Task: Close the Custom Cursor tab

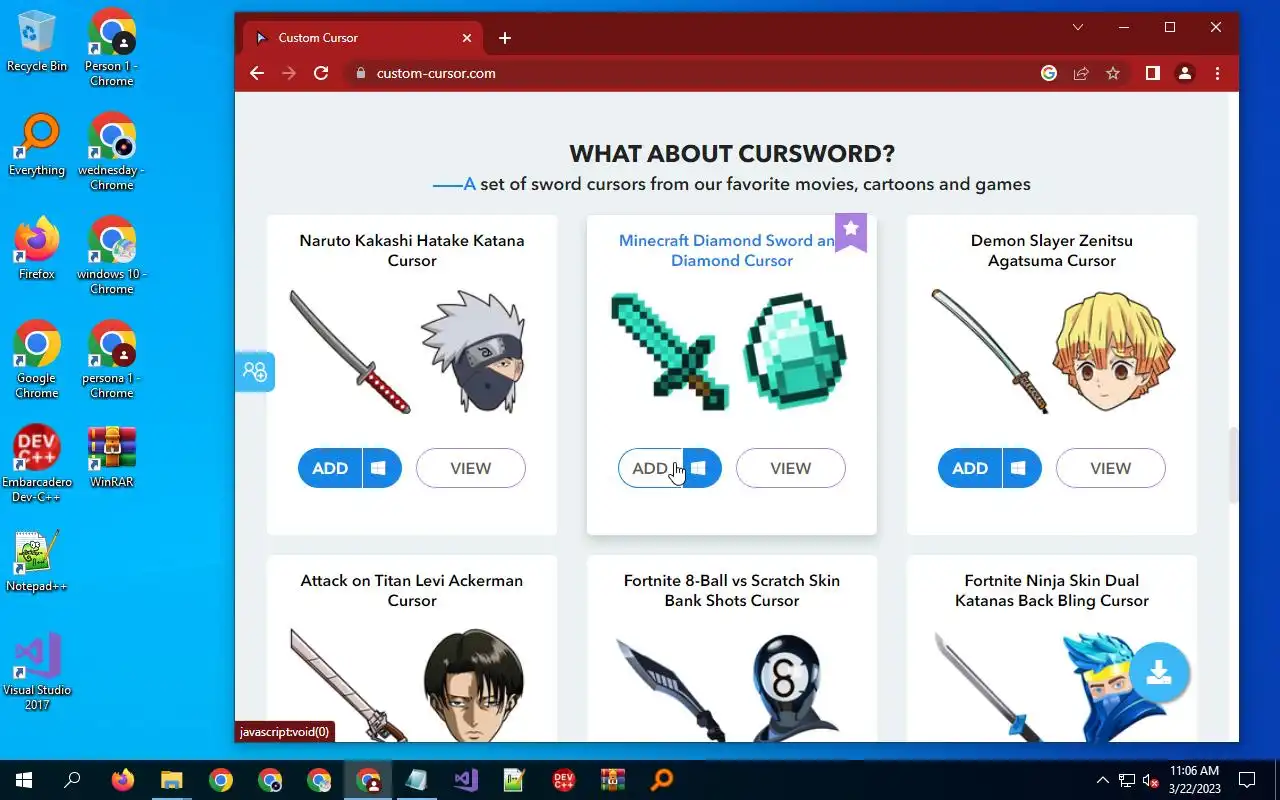Action: point(467,38)
